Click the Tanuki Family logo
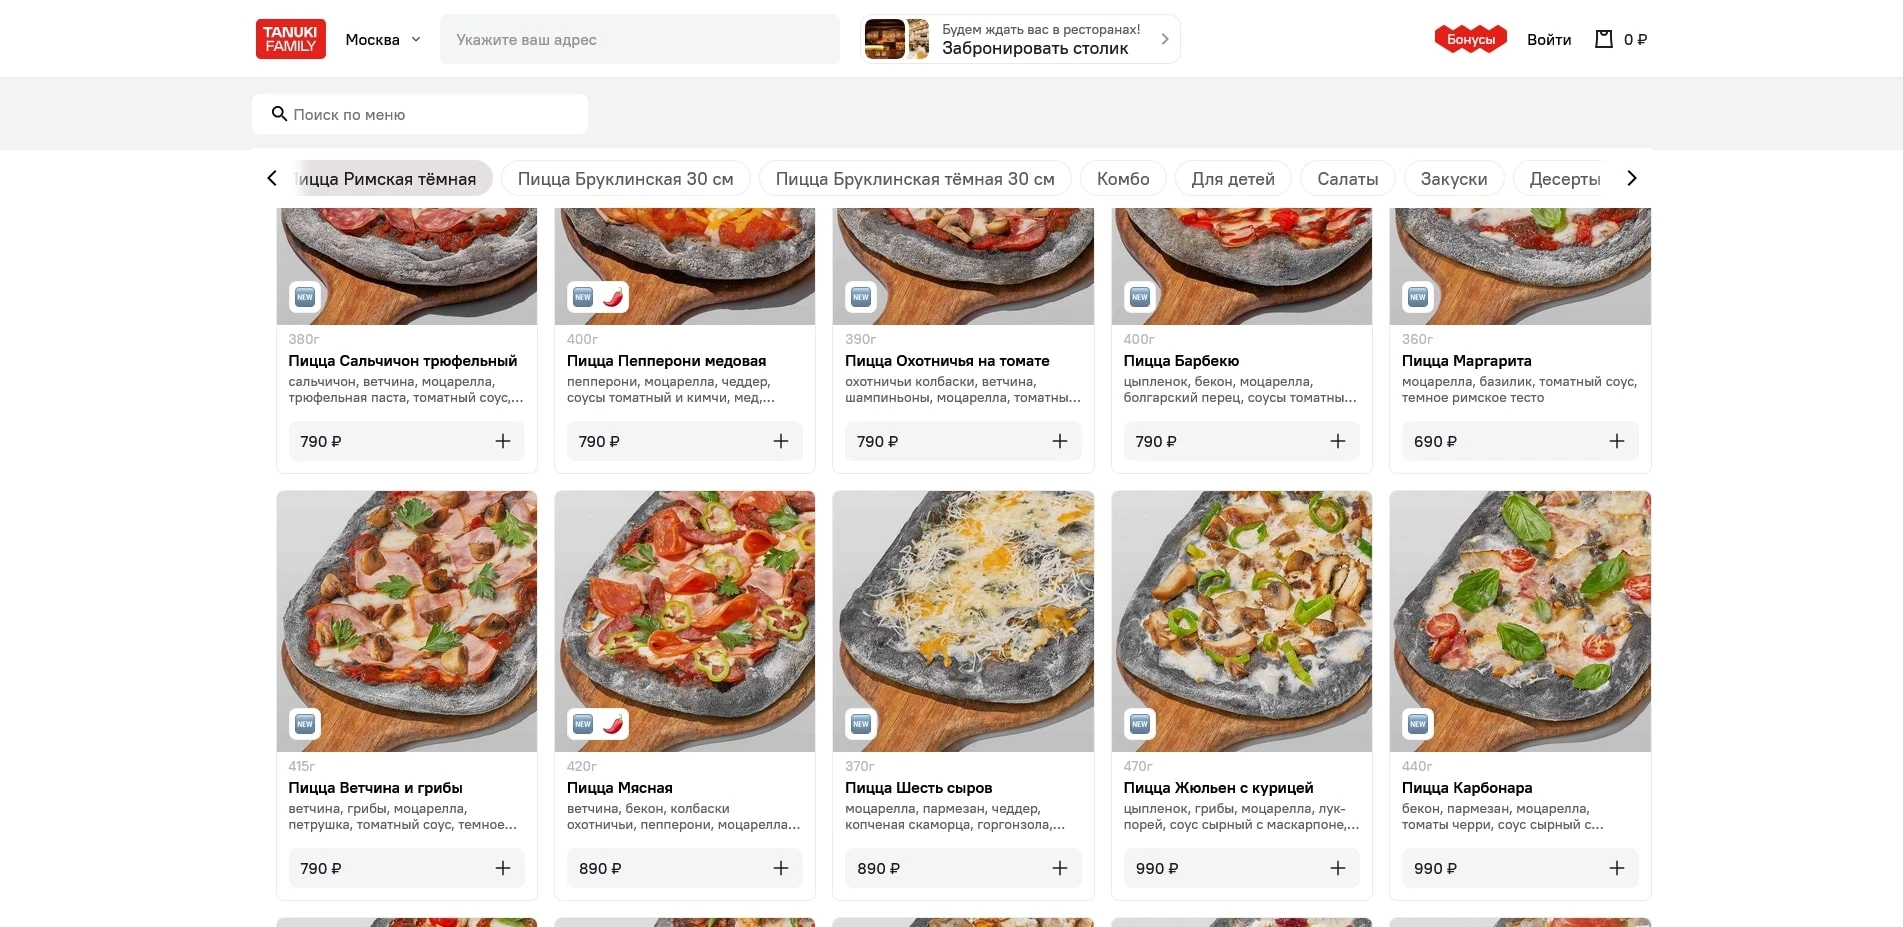This screenshot has width=1903, height=927. pos(290,39)
